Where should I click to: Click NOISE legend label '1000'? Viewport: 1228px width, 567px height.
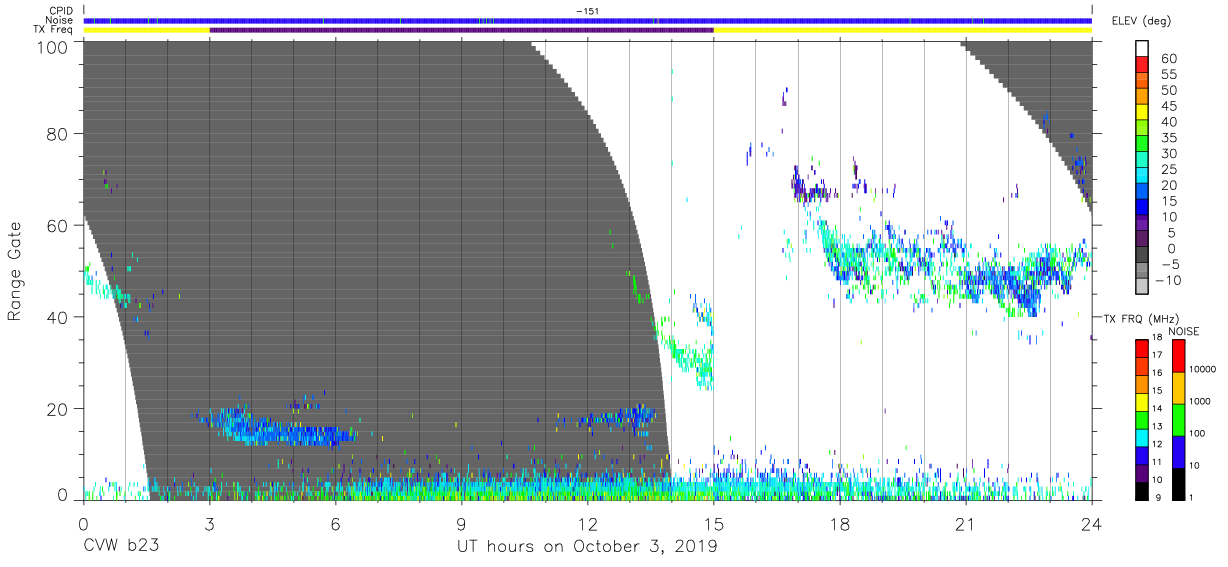(x=1199, y=400)
